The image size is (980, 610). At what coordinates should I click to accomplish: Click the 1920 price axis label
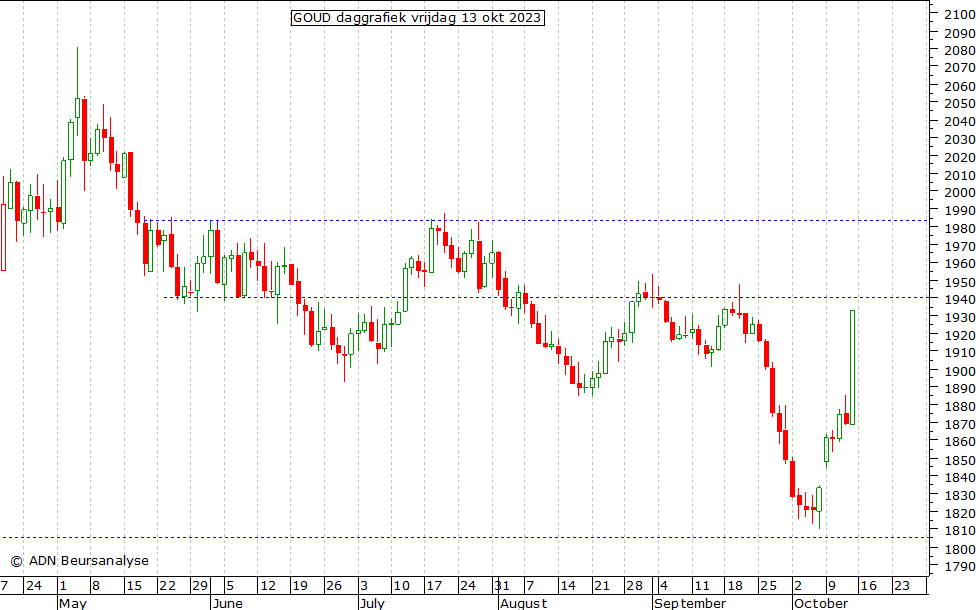point(959,336)
